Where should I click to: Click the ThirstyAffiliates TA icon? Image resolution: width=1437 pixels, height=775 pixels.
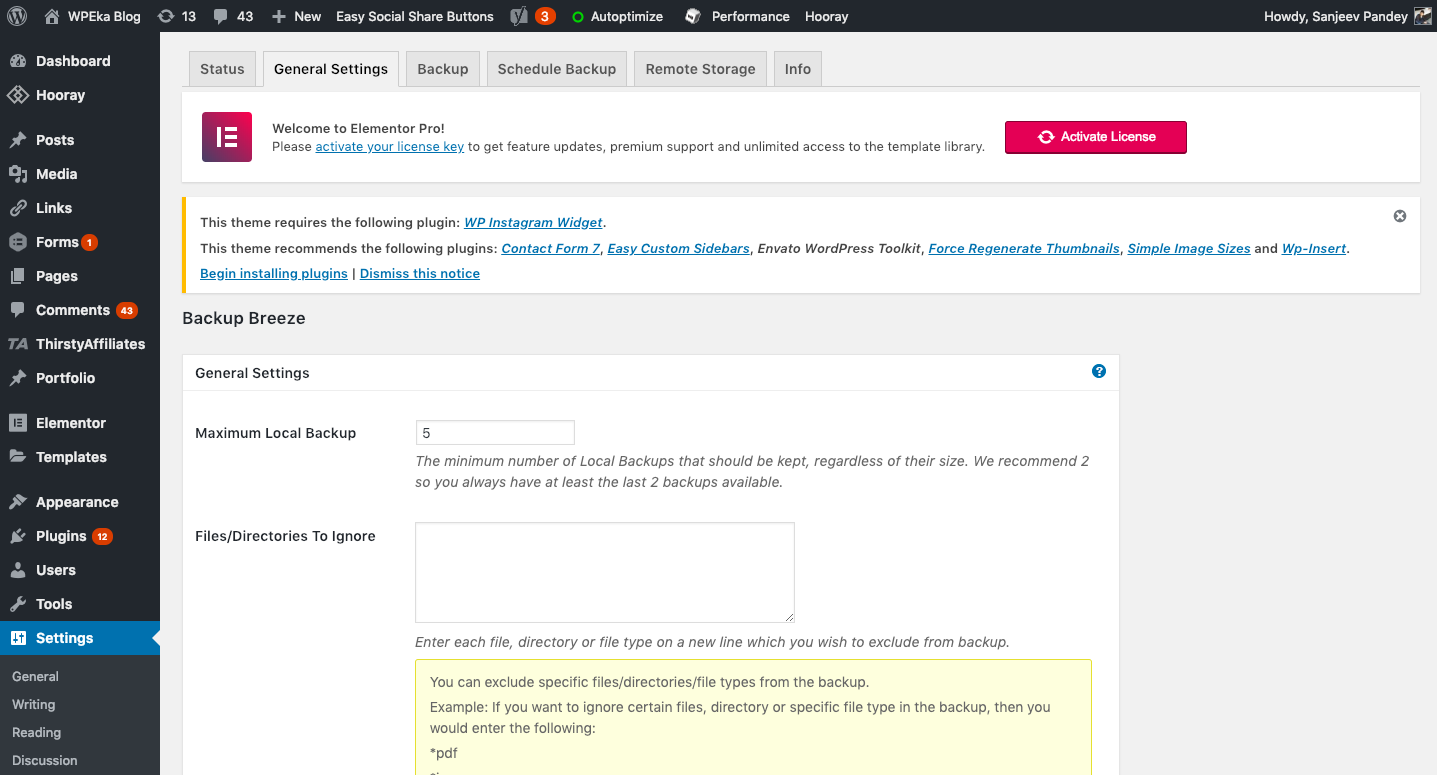click(18, 344)
